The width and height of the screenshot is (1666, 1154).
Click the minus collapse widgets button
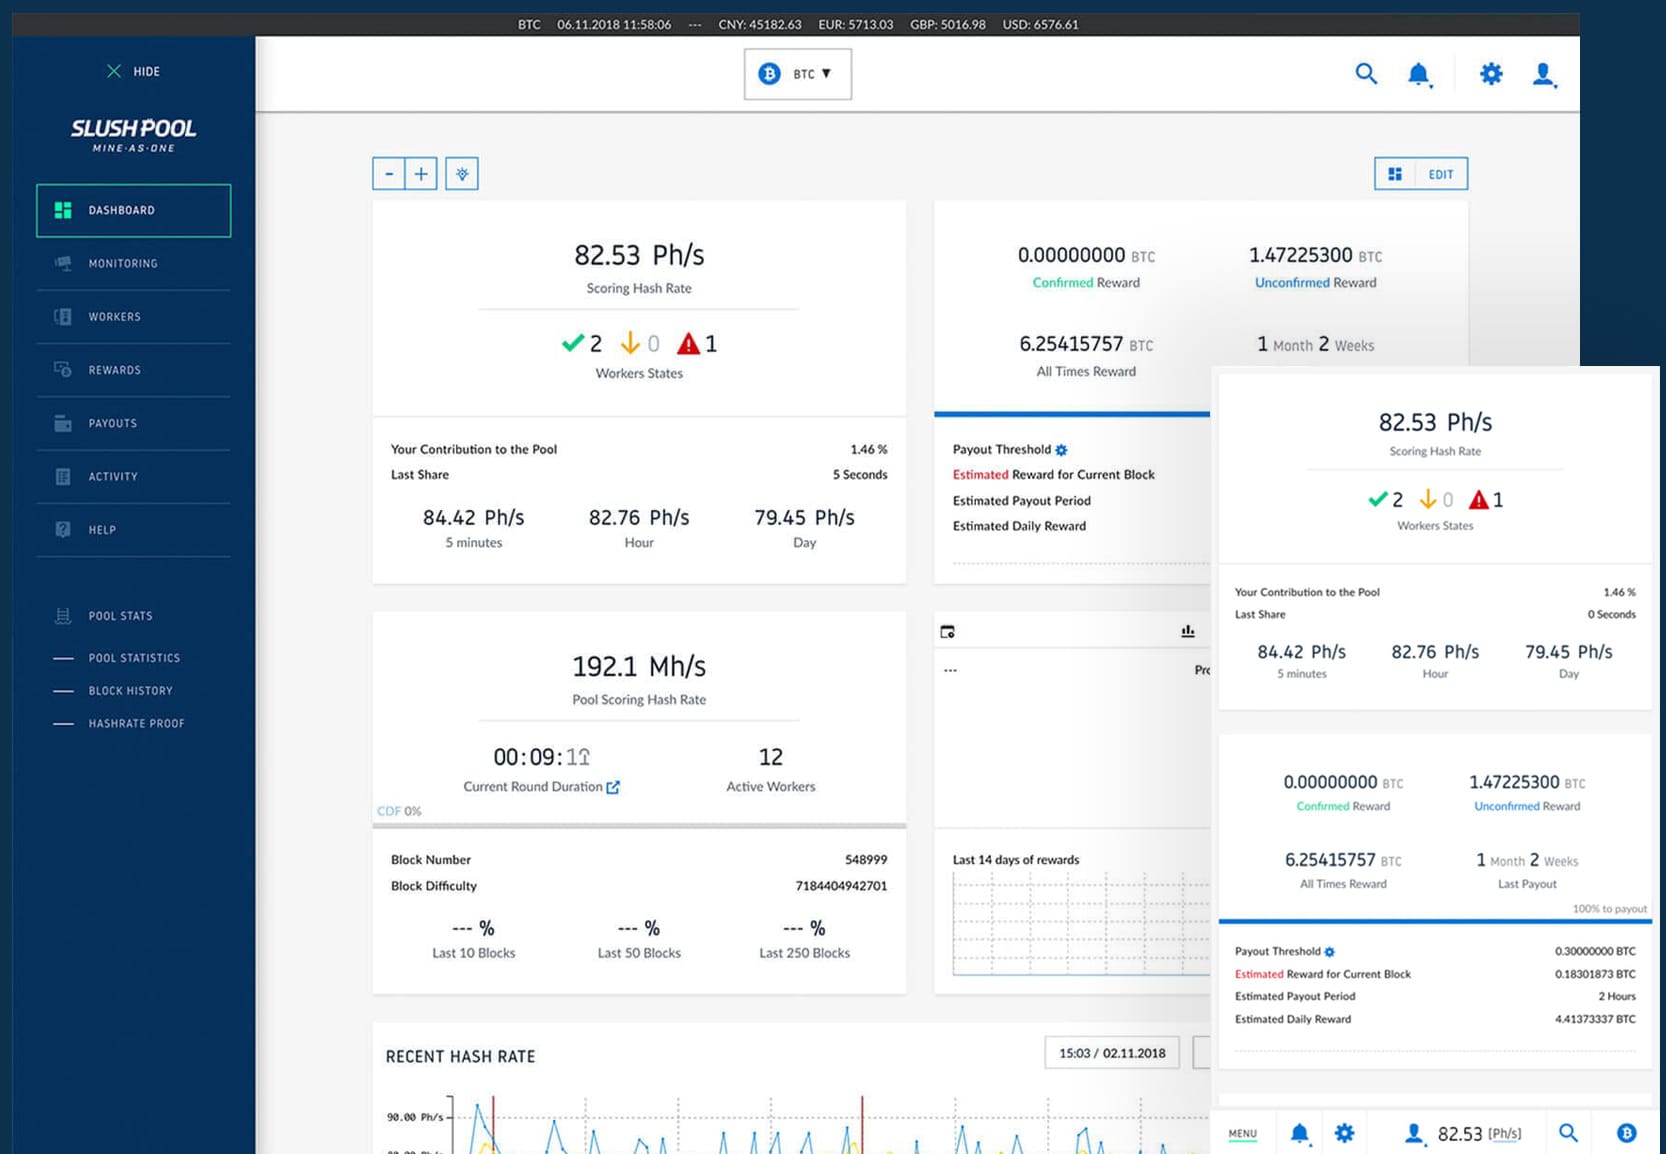click(389, 173)
